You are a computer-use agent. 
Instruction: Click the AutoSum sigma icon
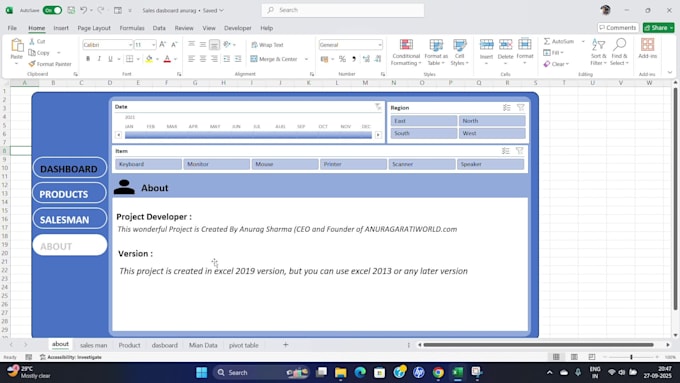tap(547, 41)
